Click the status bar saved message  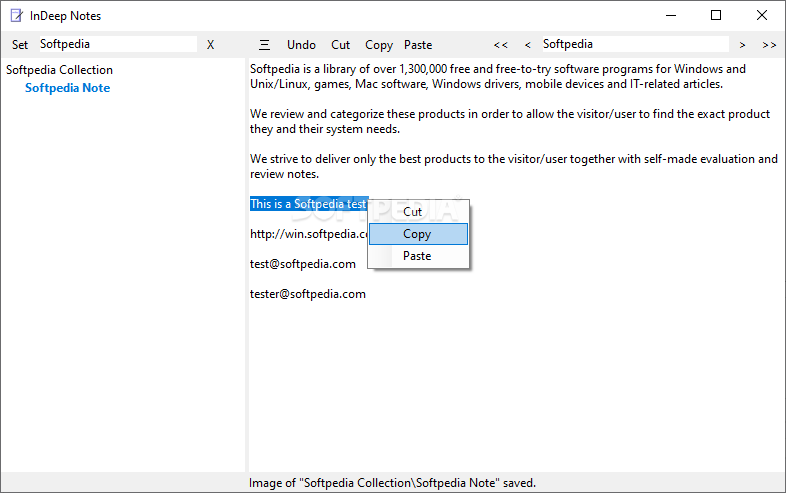click(392, 483)
